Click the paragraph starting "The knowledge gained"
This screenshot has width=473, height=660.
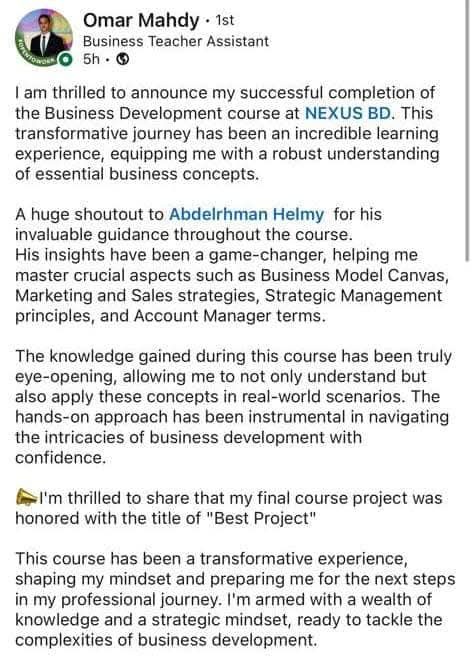click(234, 407)
